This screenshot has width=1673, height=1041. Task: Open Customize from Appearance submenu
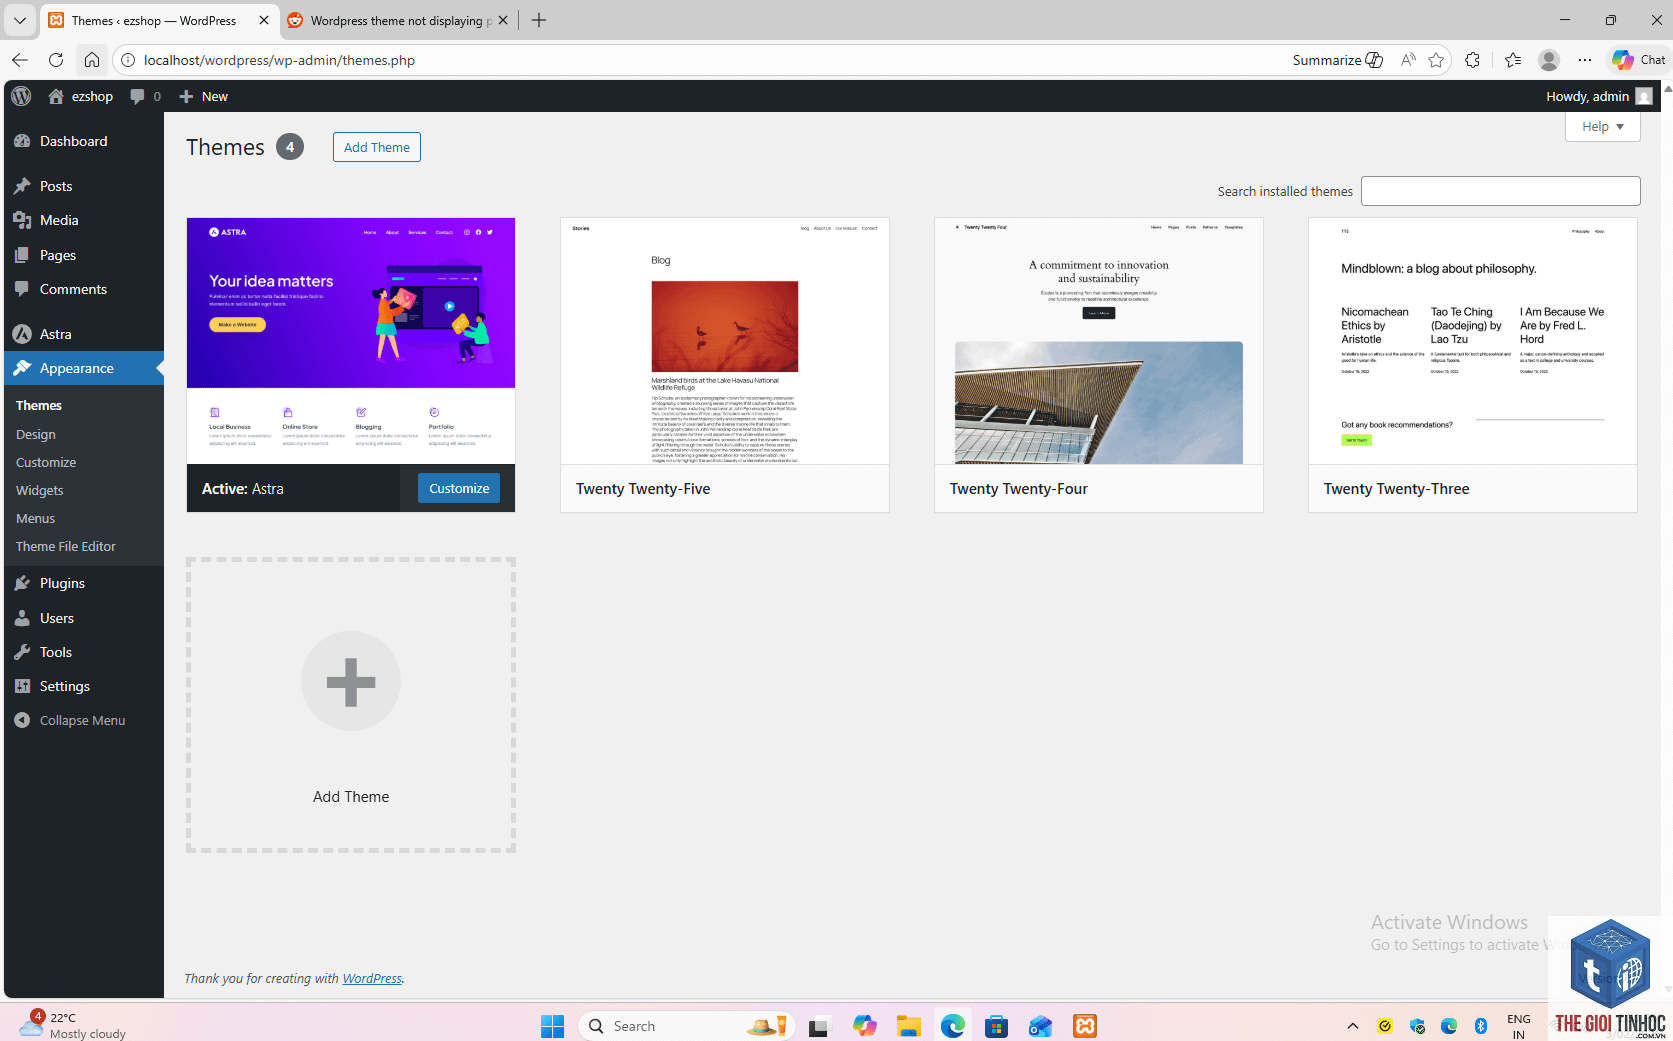pyautogui.click(x=46, y=462)
